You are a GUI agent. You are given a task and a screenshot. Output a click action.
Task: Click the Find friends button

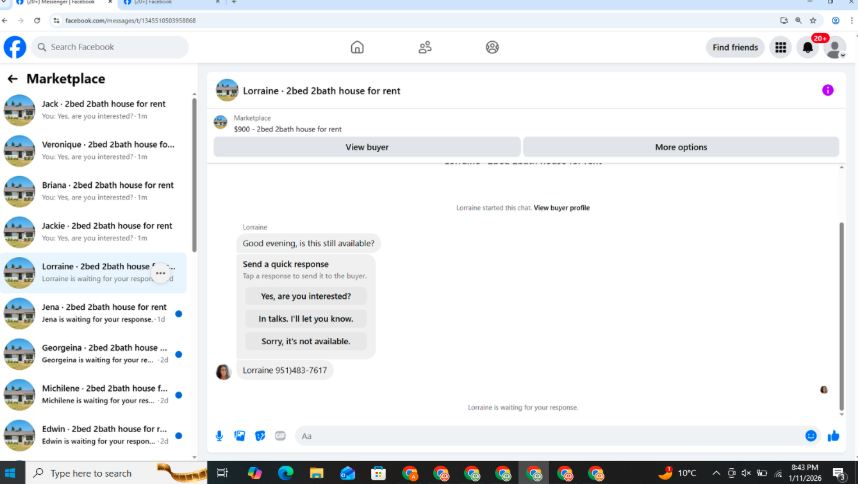(735, 47)
